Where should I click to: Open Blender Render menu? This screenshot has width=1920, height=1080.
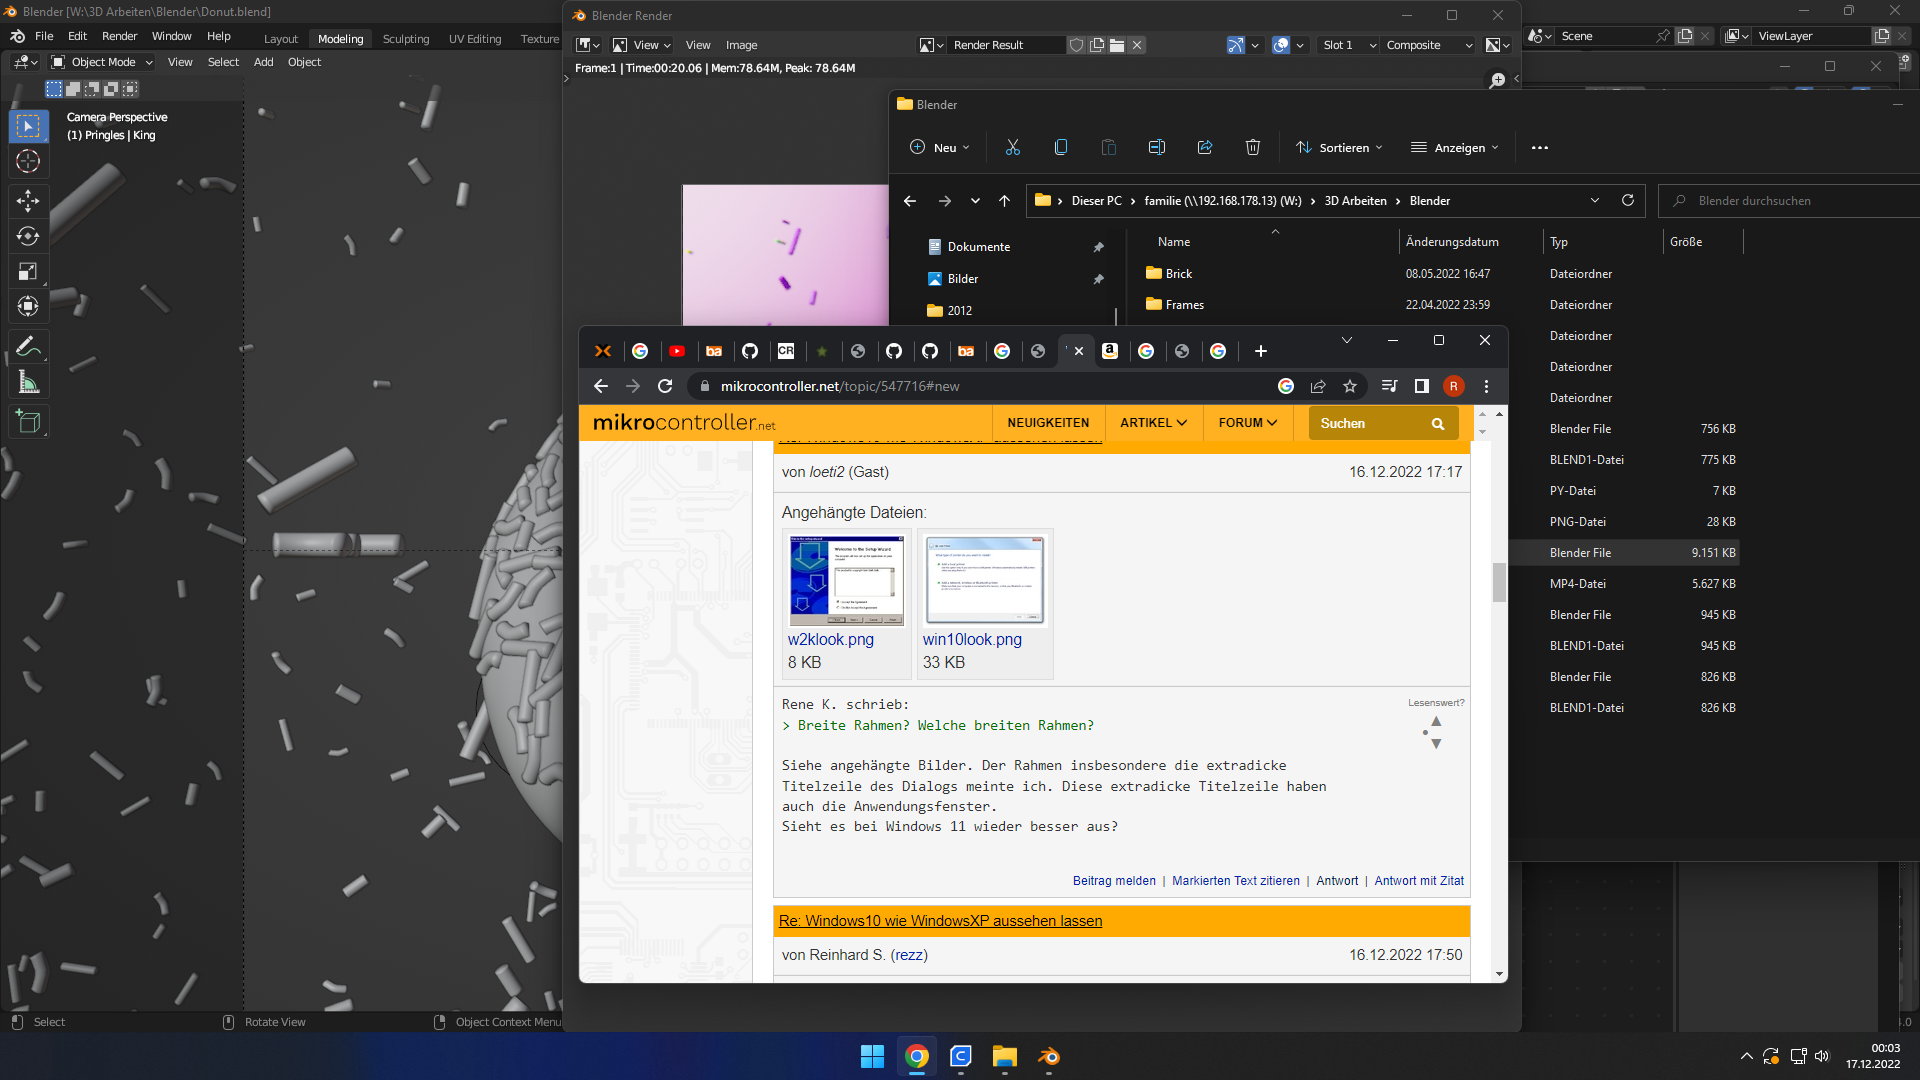click(119, 36)
